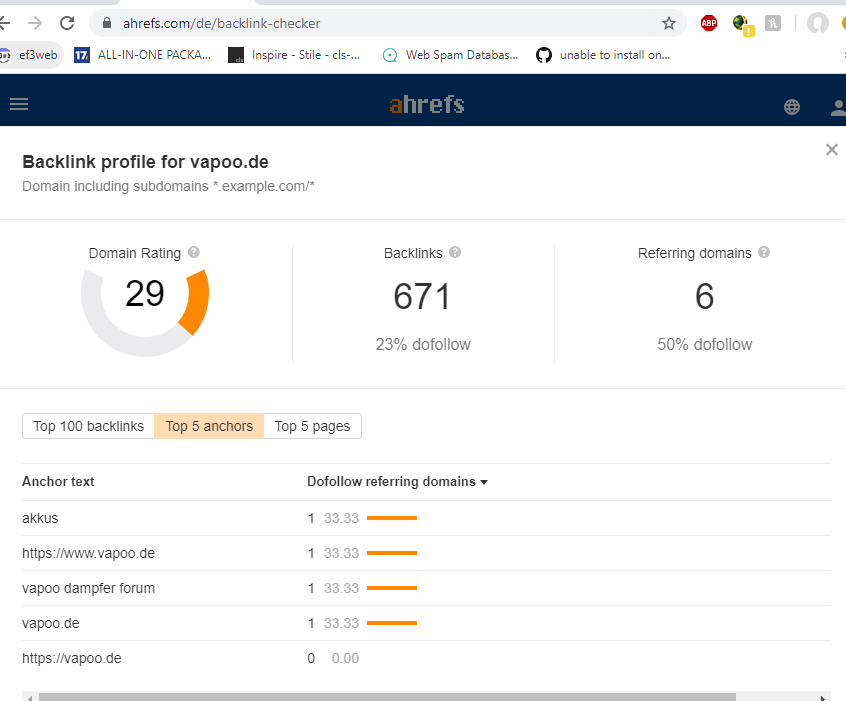The height and width of the screenshot is (701, 846).
Task: Switch to Top 5 pages tab
Action: (312, 426)
